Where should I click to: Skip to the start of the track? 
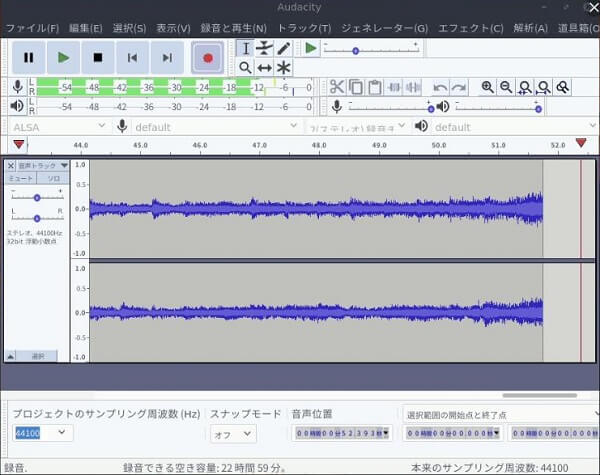coord(132,58)
